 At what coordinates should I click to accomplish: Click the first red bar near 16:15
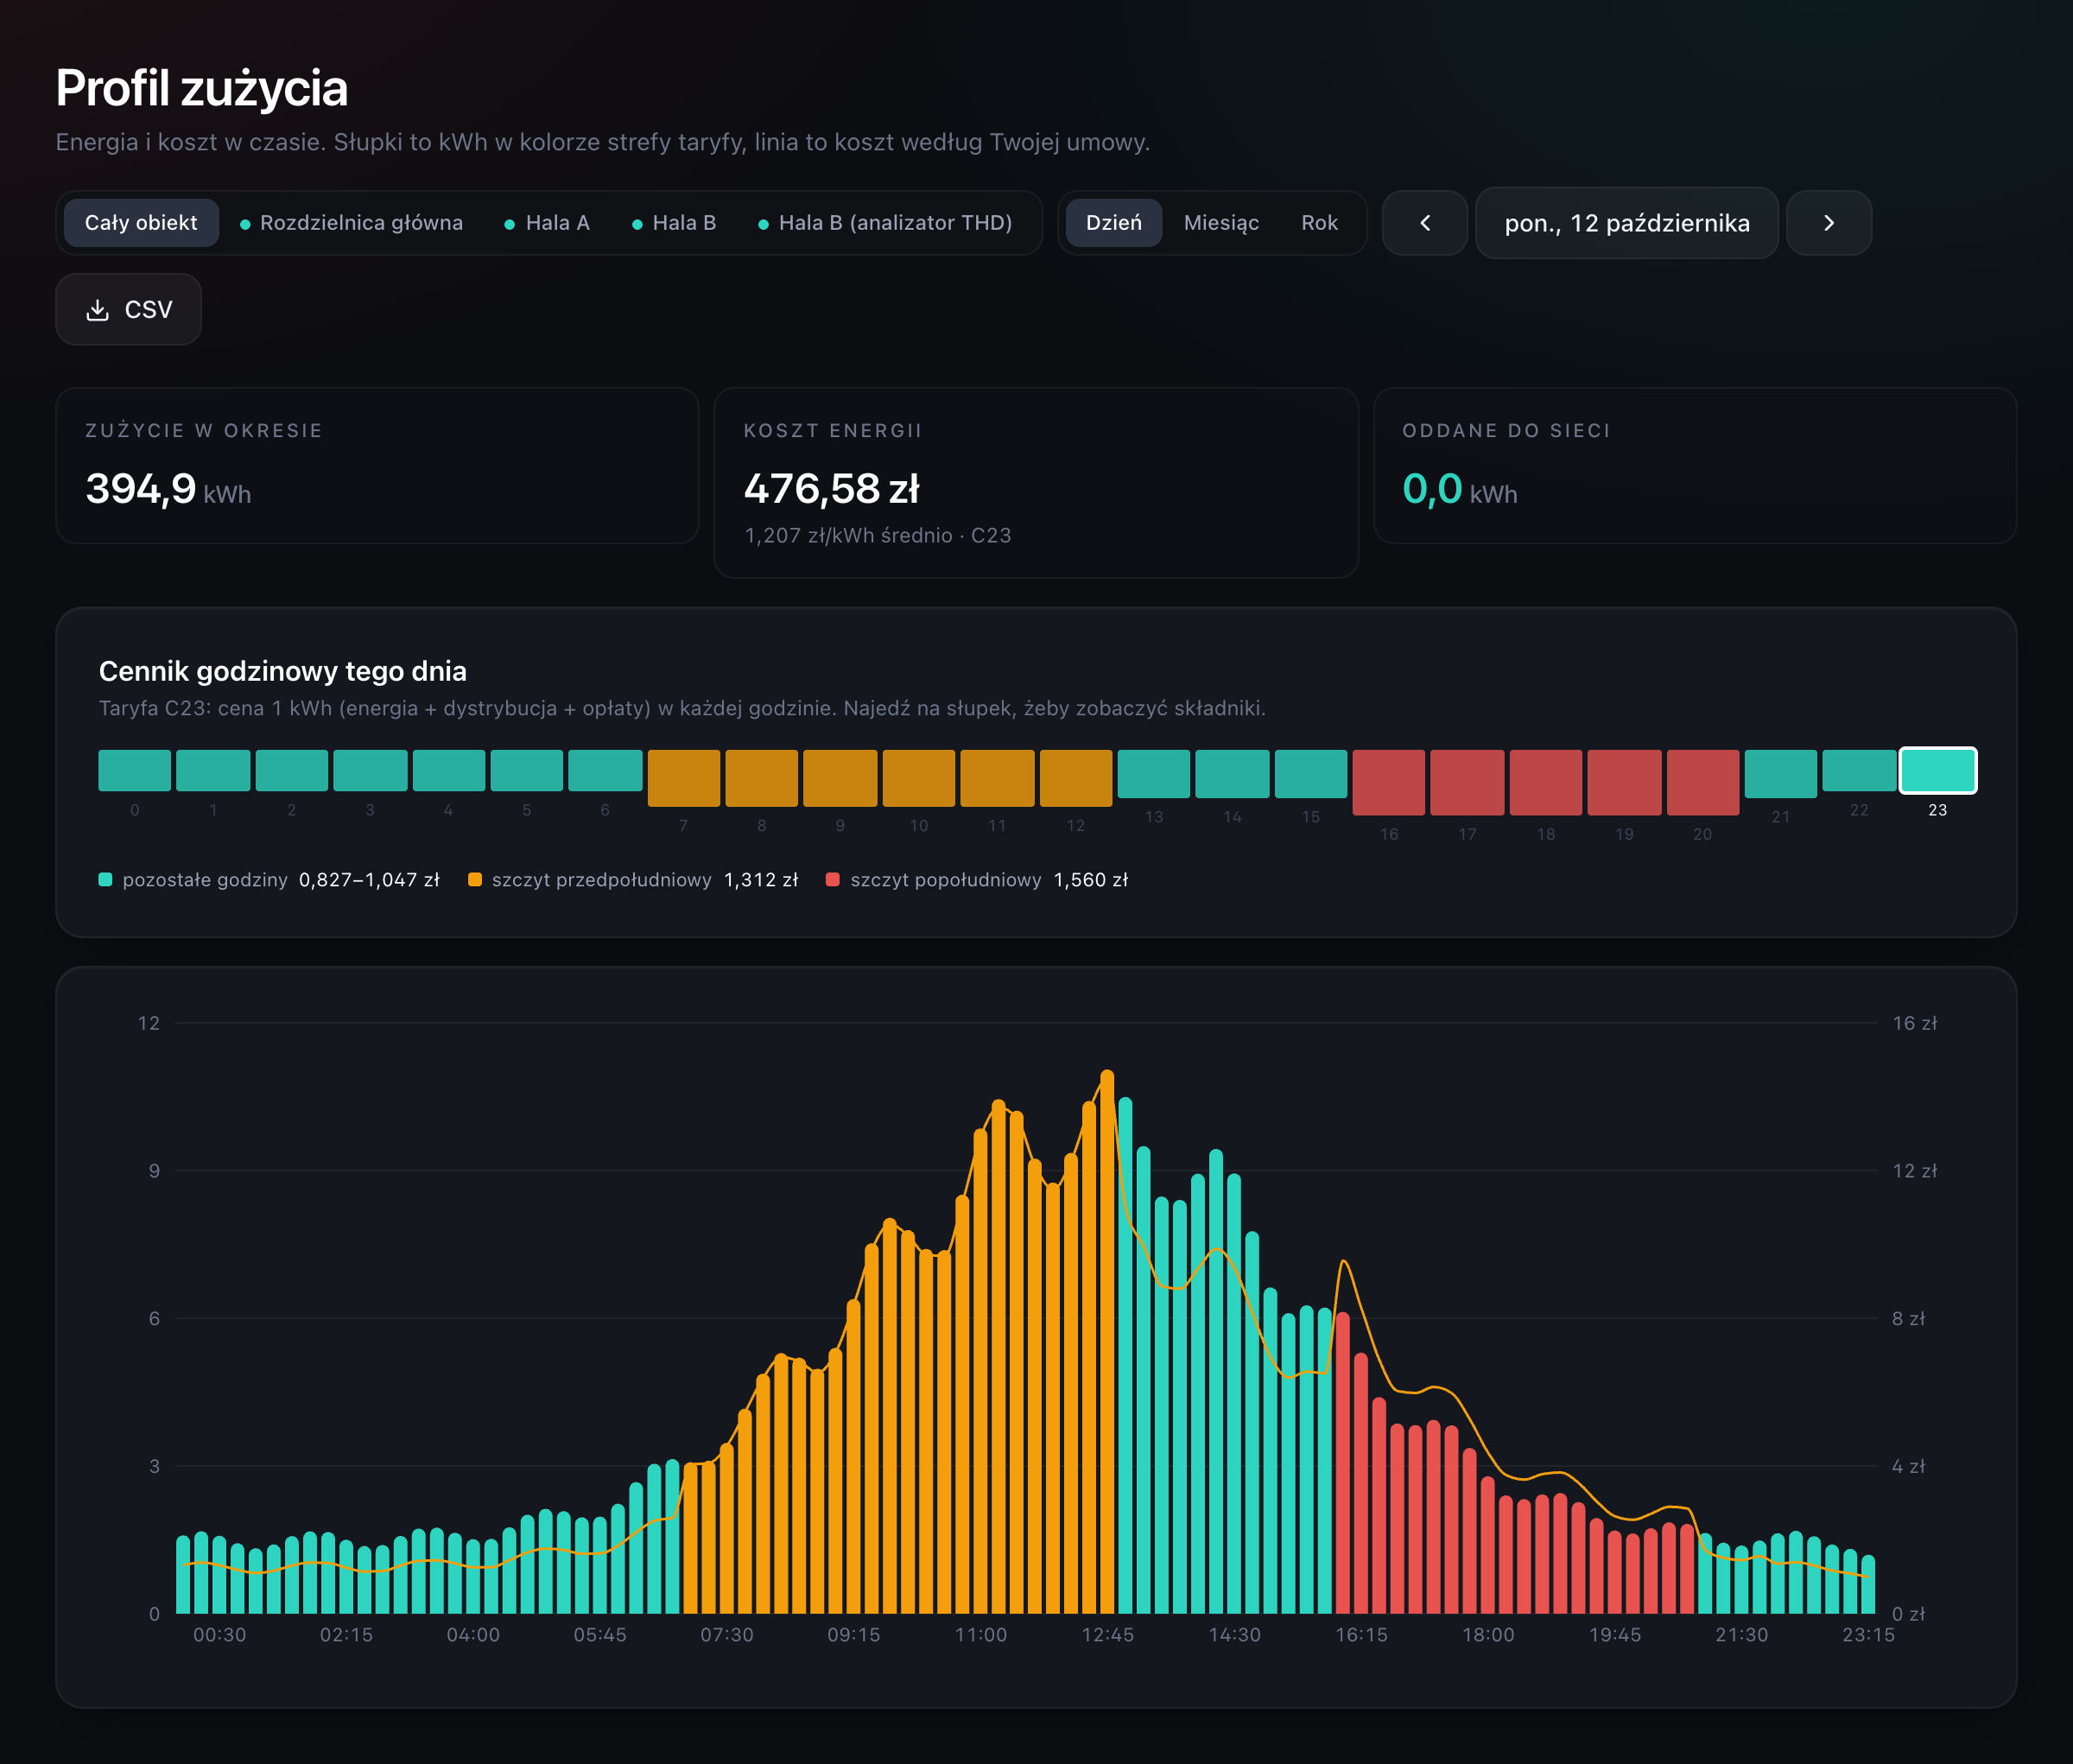pos(1343,1463)
